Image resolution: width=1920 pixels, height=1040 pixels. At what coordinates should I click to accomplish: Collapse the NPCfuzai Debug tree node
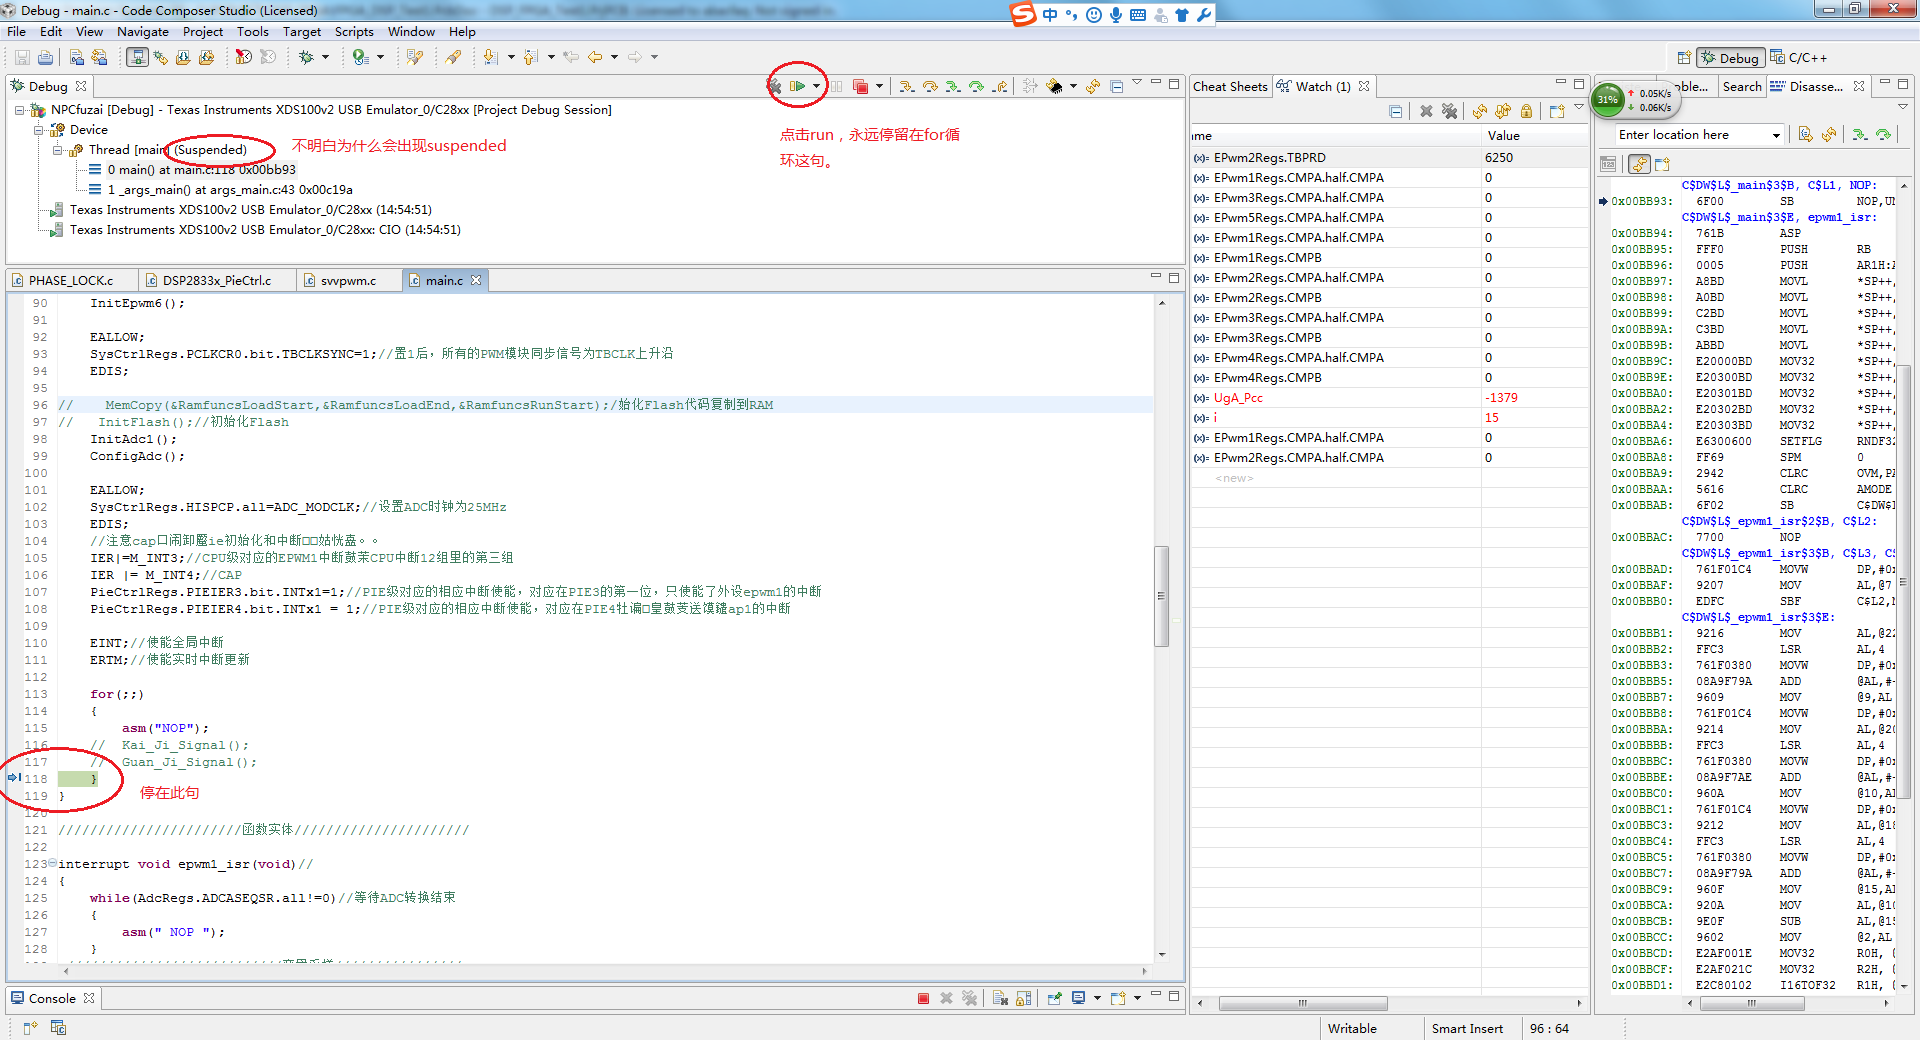[x=20, y=110]
